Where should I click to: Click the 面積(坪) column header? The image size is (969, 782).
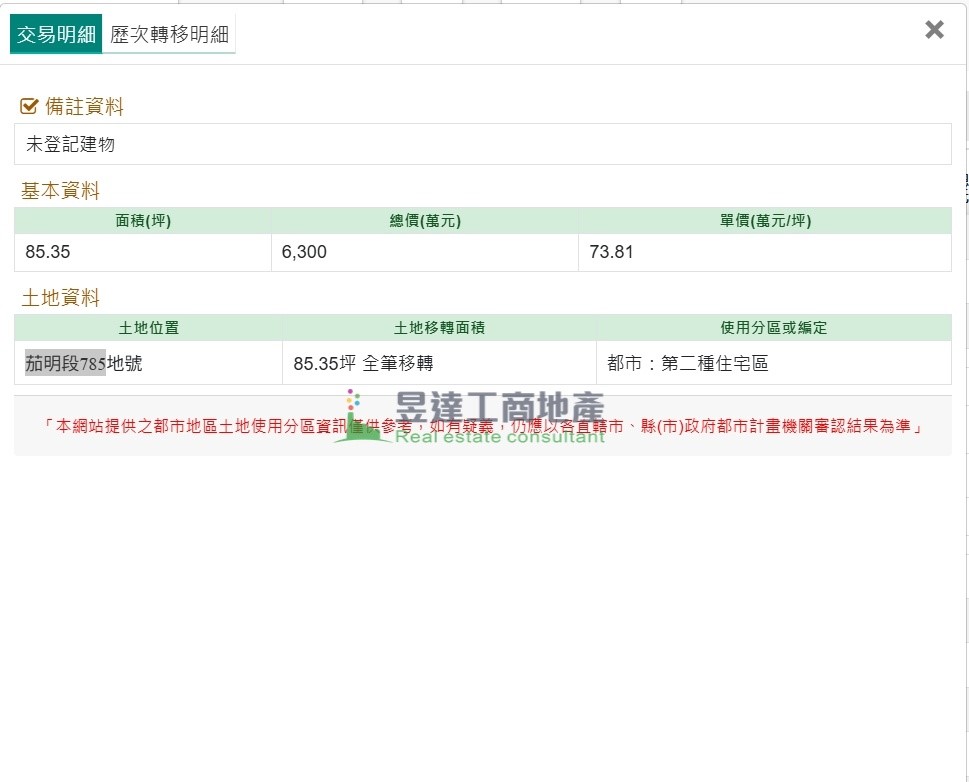tap(143, 221)
